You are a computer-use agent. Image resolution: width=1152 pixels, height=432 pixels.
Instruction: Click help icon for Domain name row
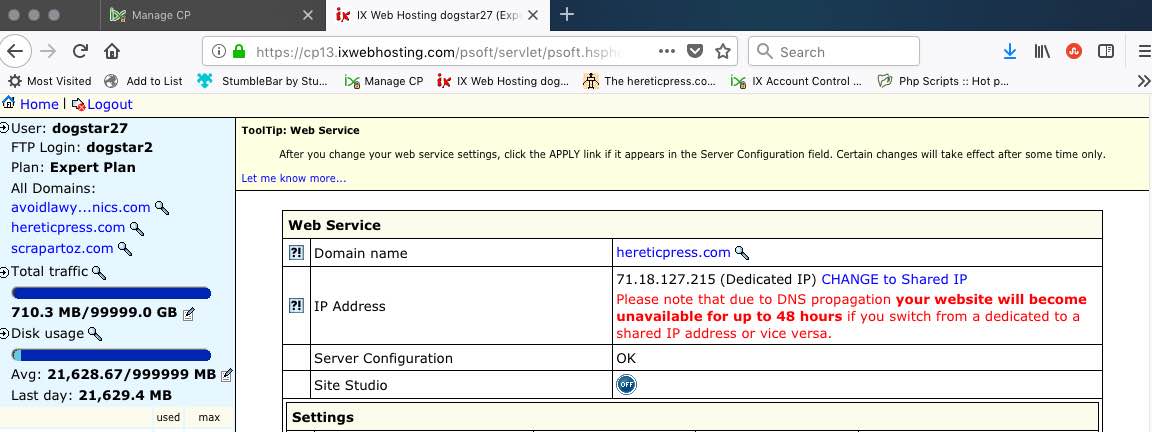tap(295, 253)
